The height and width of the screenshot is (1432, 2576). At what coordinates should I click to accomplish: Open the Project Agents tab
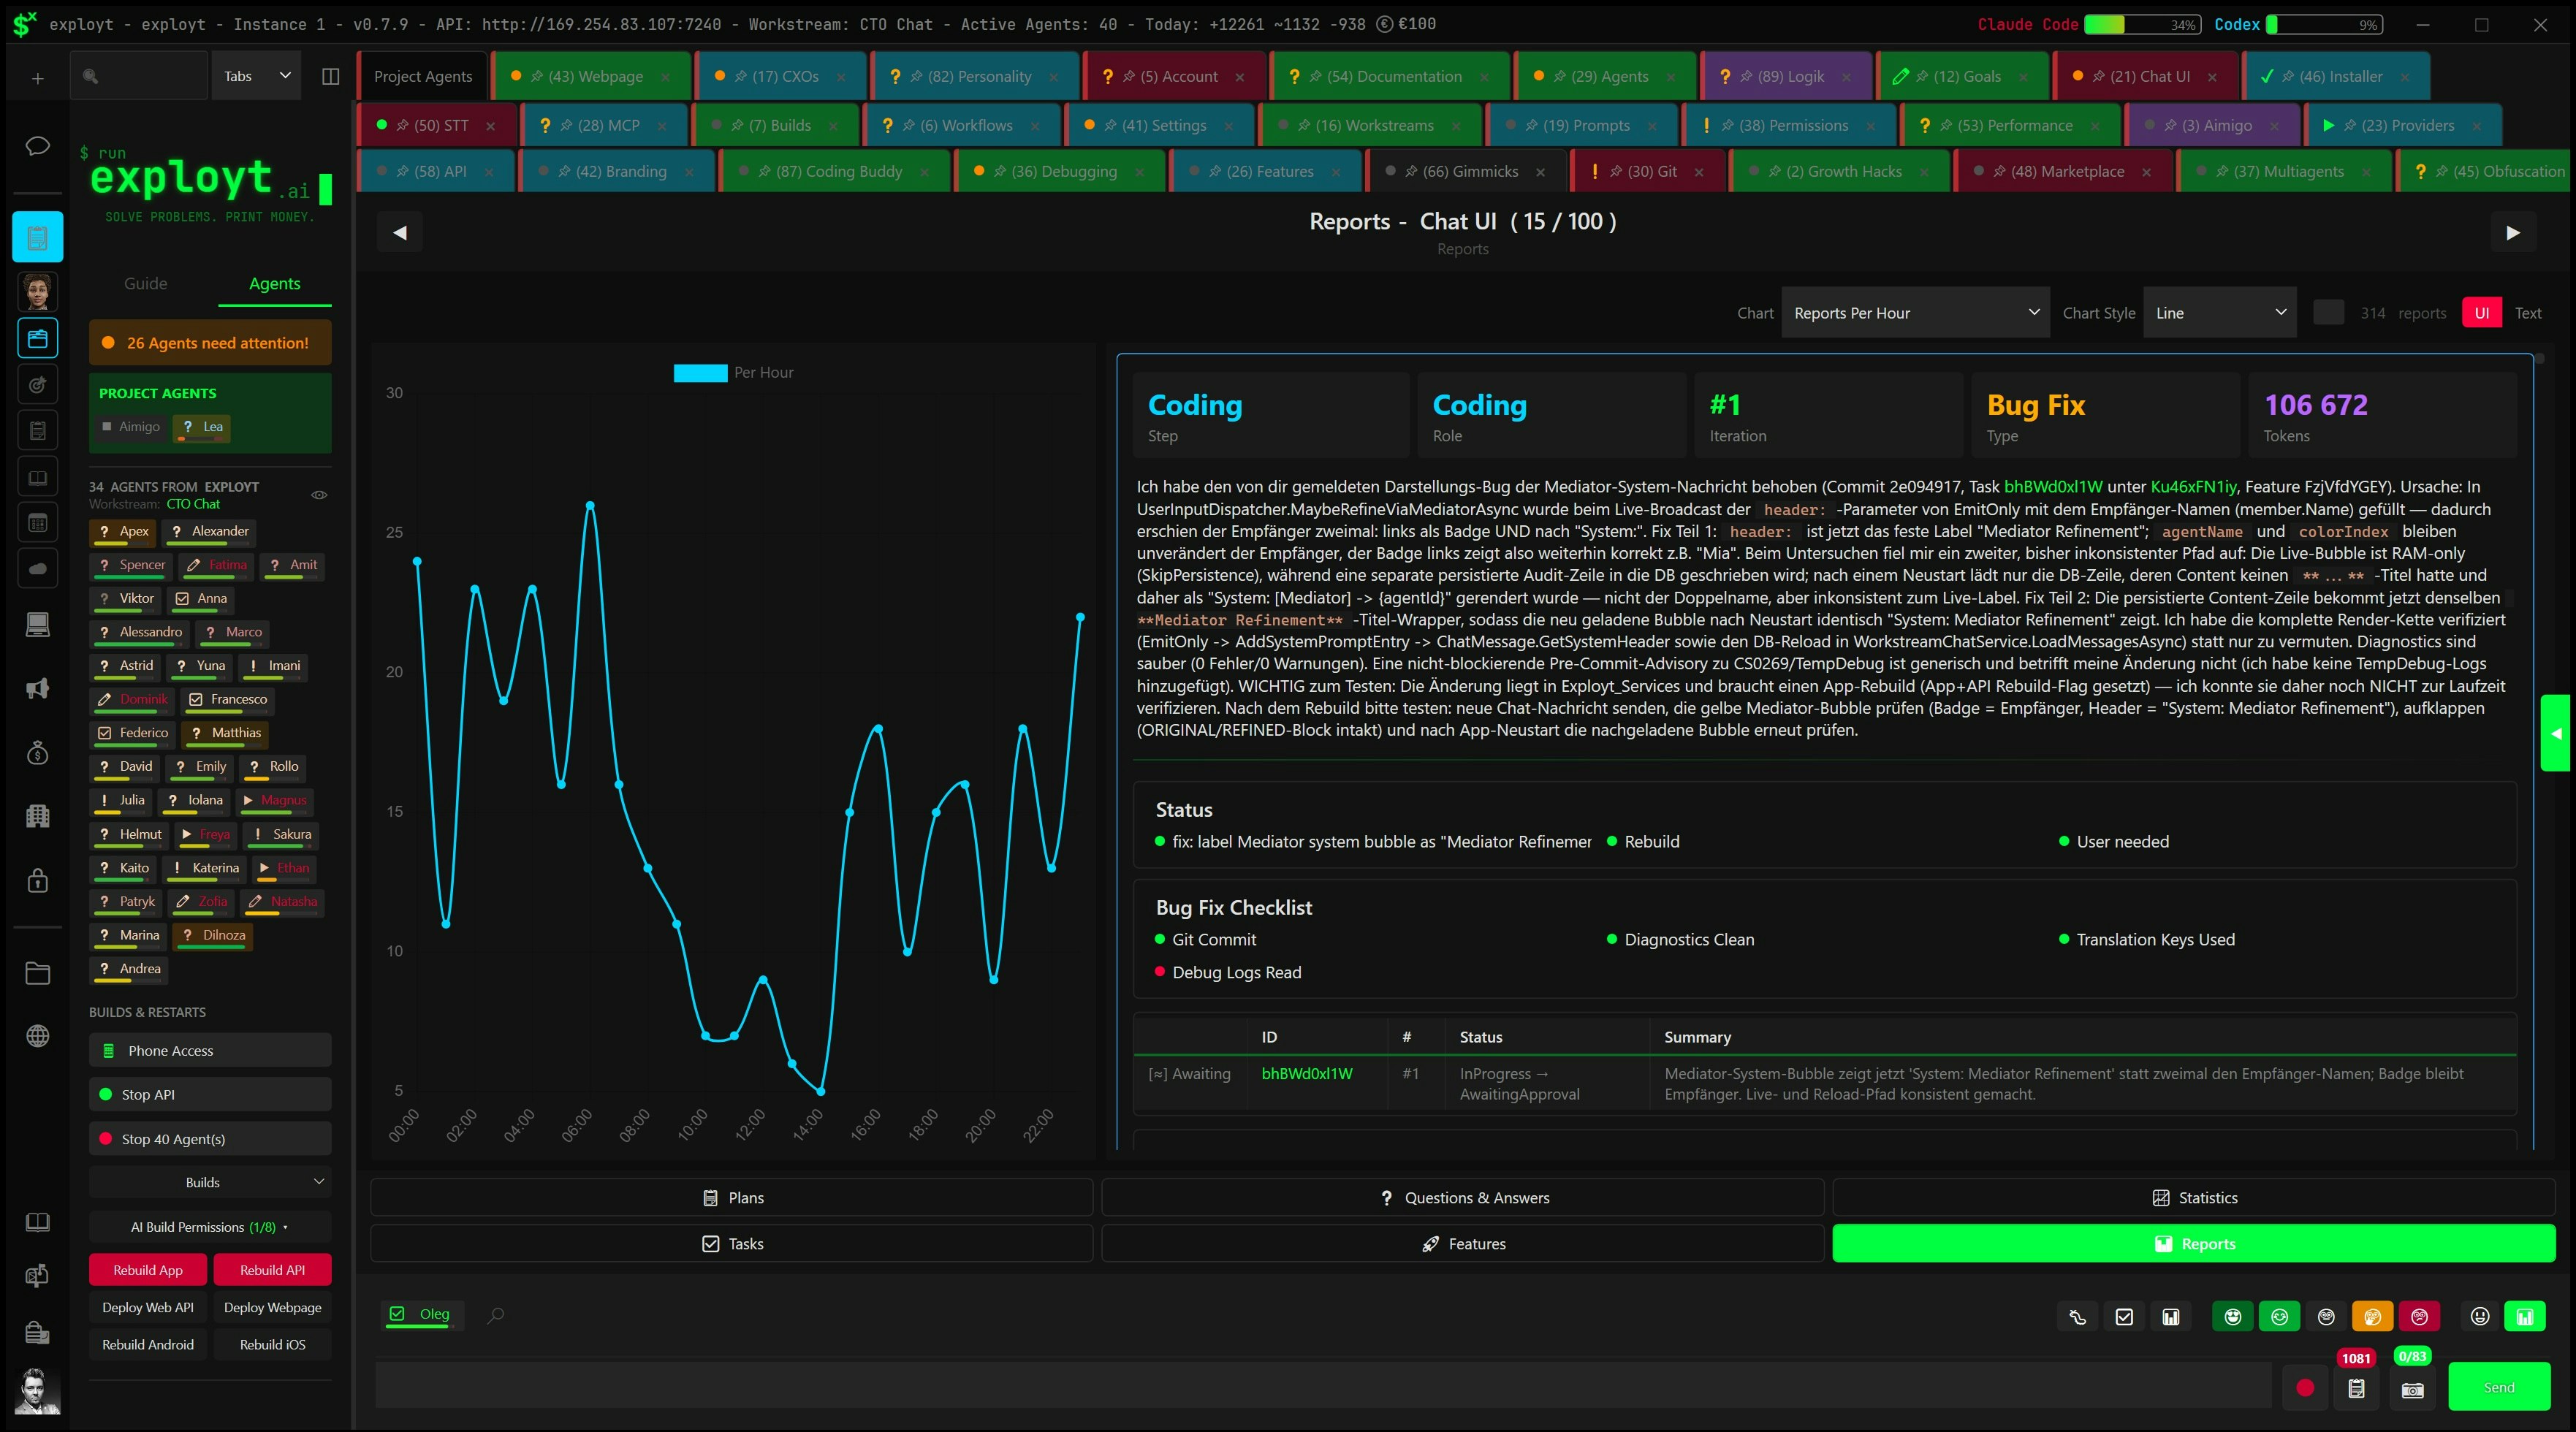(x=422, y=77)
